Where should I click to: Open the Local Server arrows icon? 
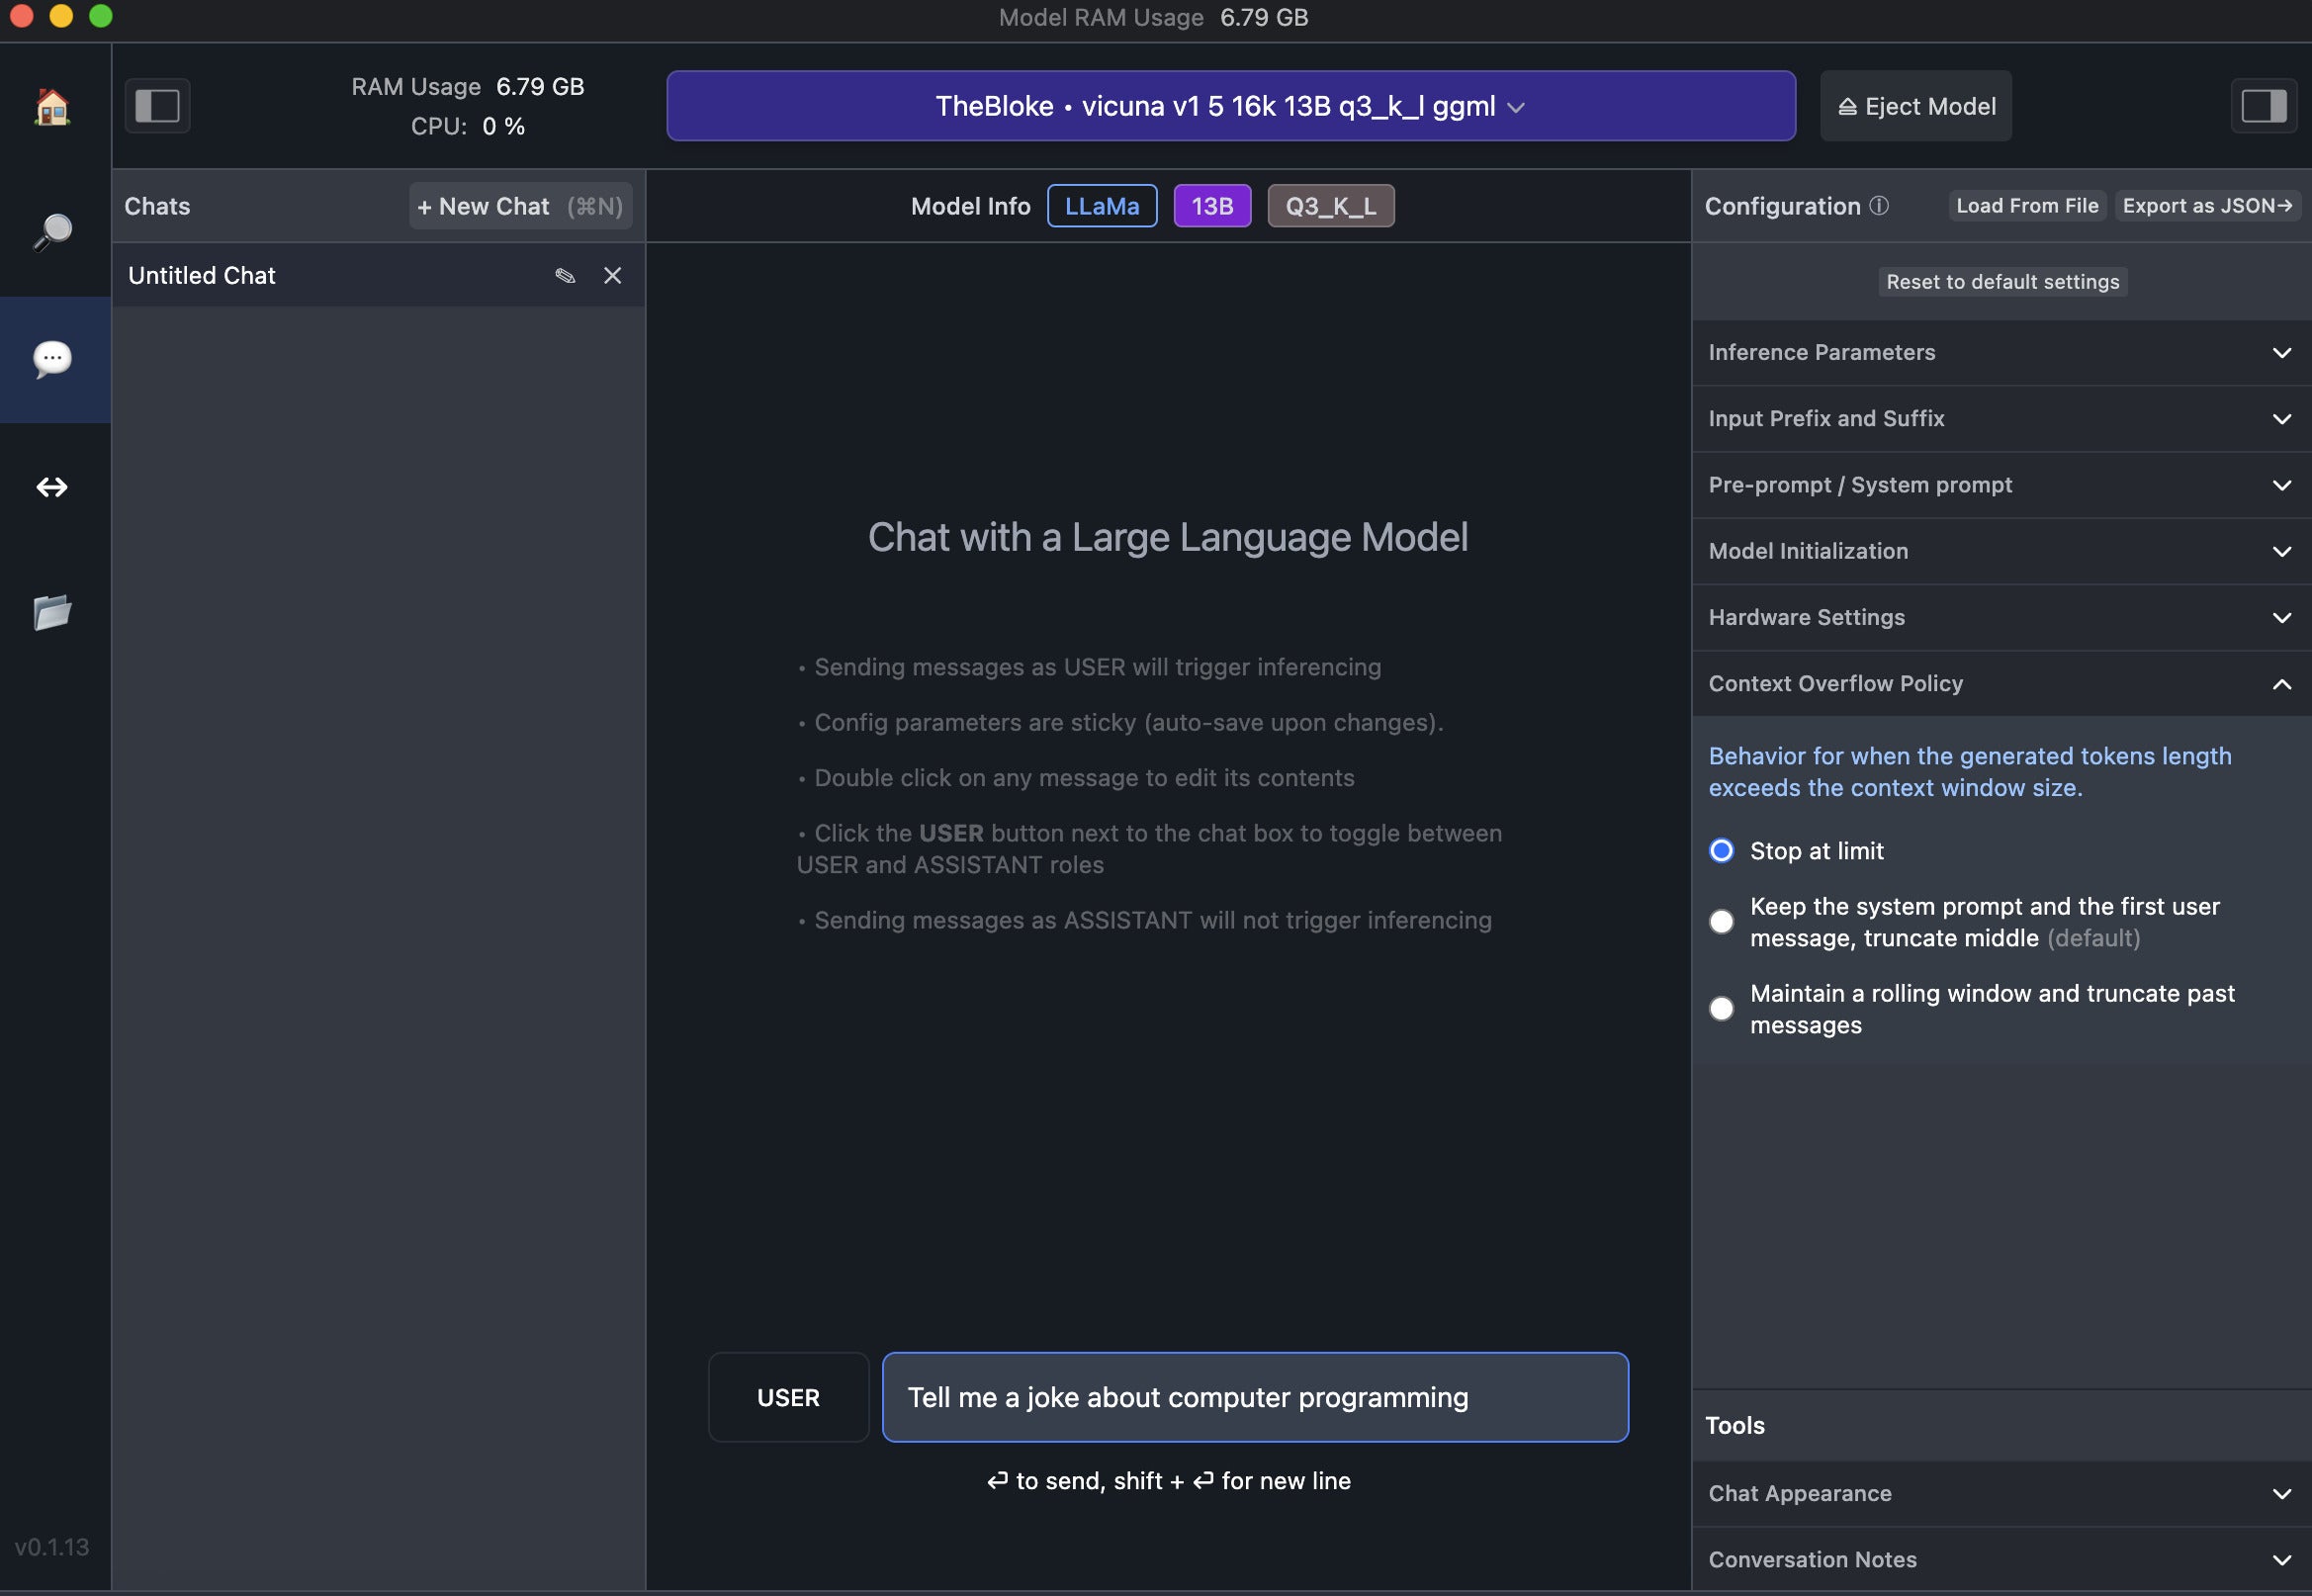(x=52, y=487)
